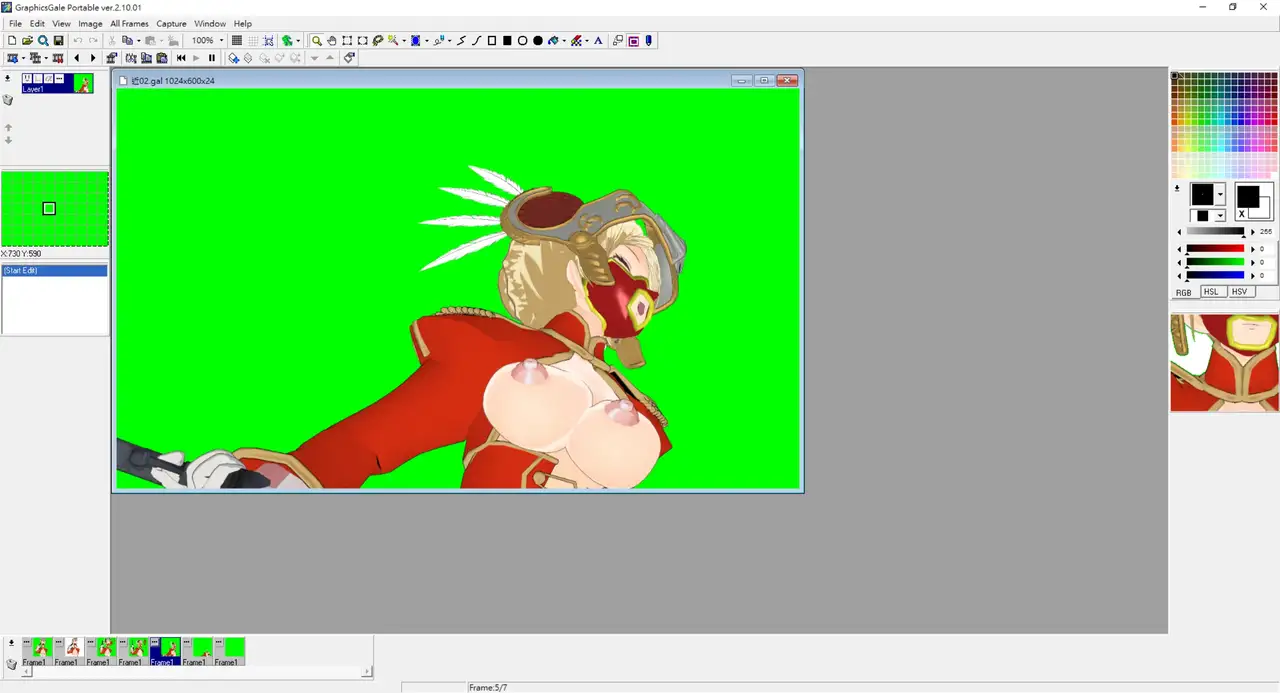Expand the pen shape dropdown arrow
1280x693 pixels.
click(1220, 216)
